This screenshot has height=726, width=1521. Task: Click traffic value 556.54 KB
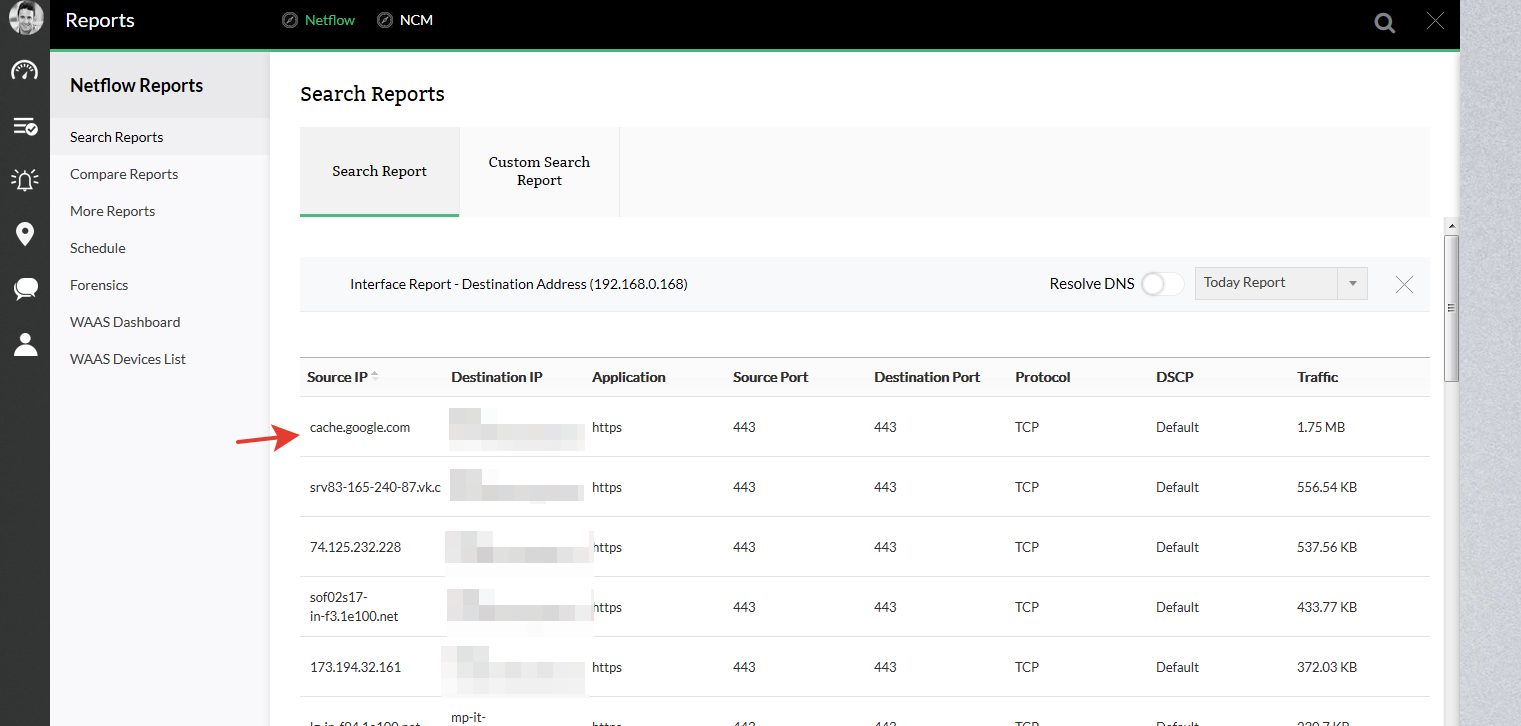pyautogui.click(x=1327, y=487)
